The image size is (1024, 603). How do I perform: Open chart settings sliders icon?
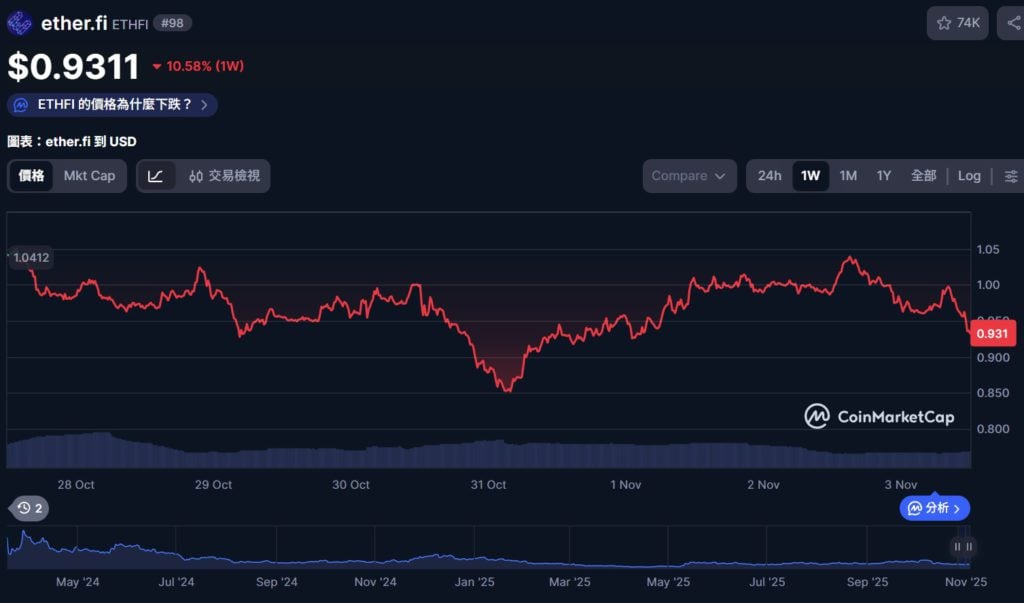coord(1011,176)
